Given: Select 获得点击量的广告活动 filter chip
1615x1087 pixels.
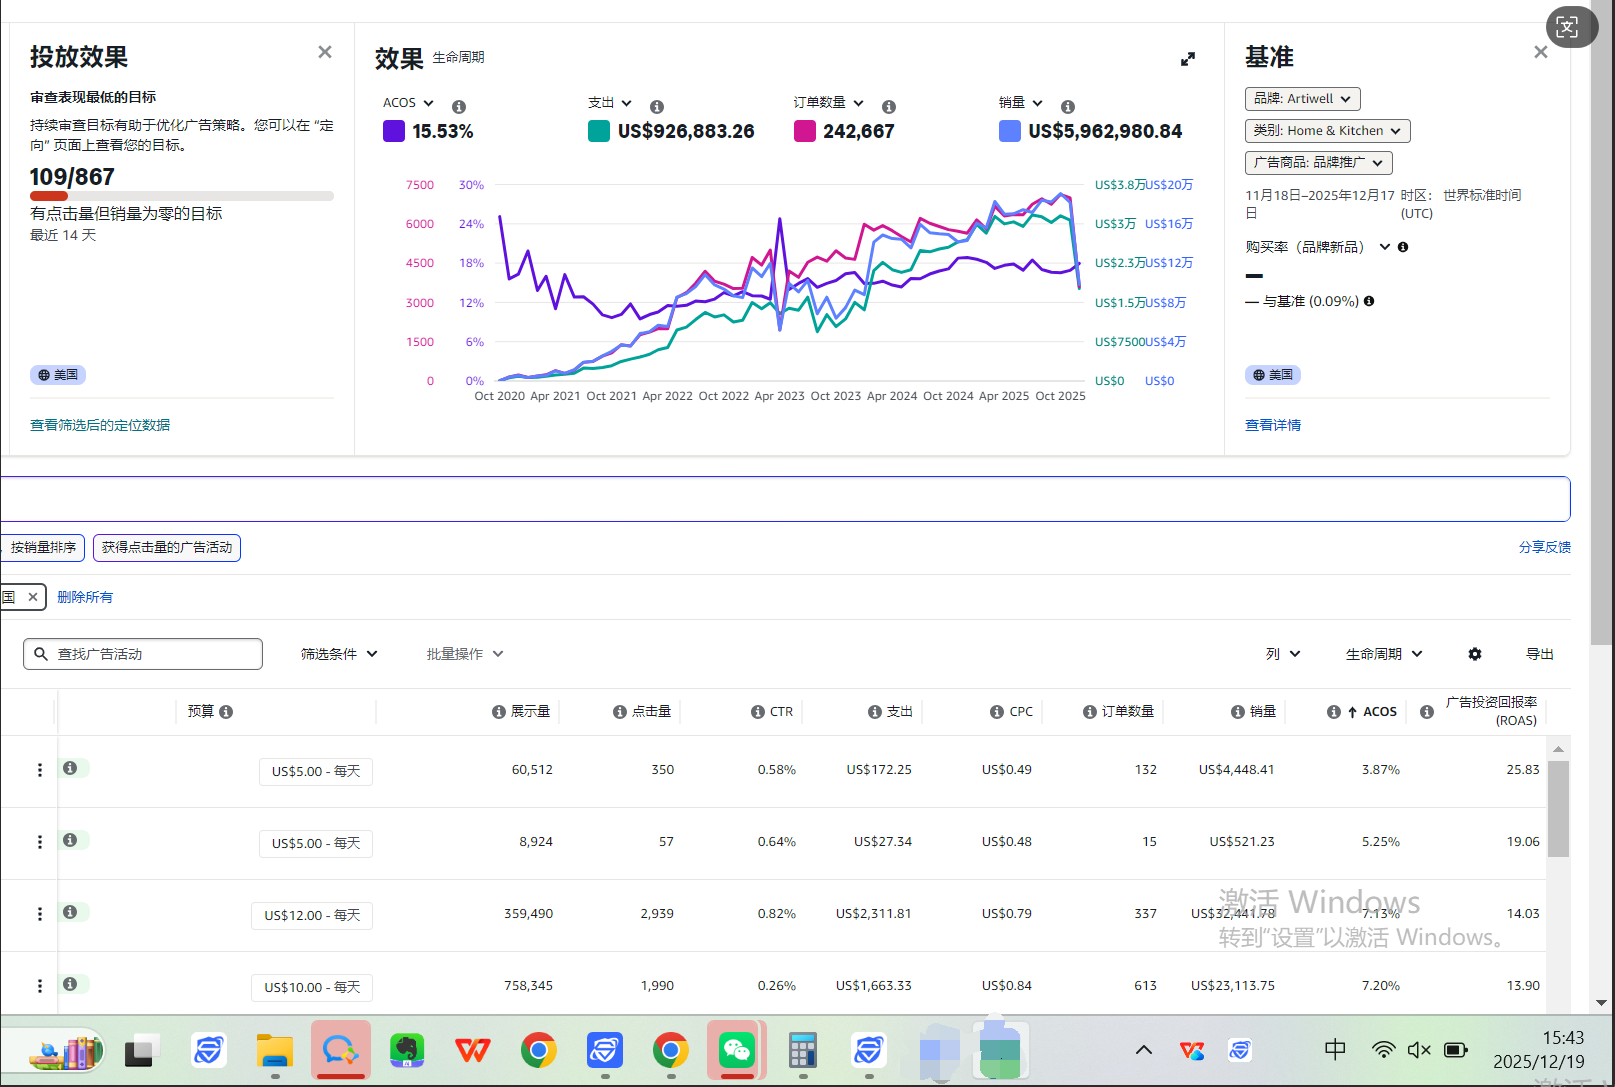Looking at the screenshot, I should (167, 548).
